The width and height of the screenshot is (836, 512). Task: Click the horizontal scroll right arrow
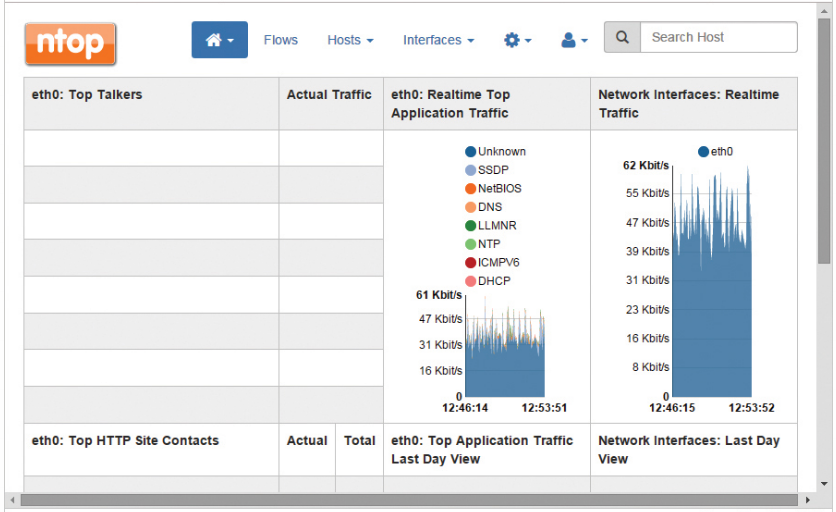click(x=808, y=499)
